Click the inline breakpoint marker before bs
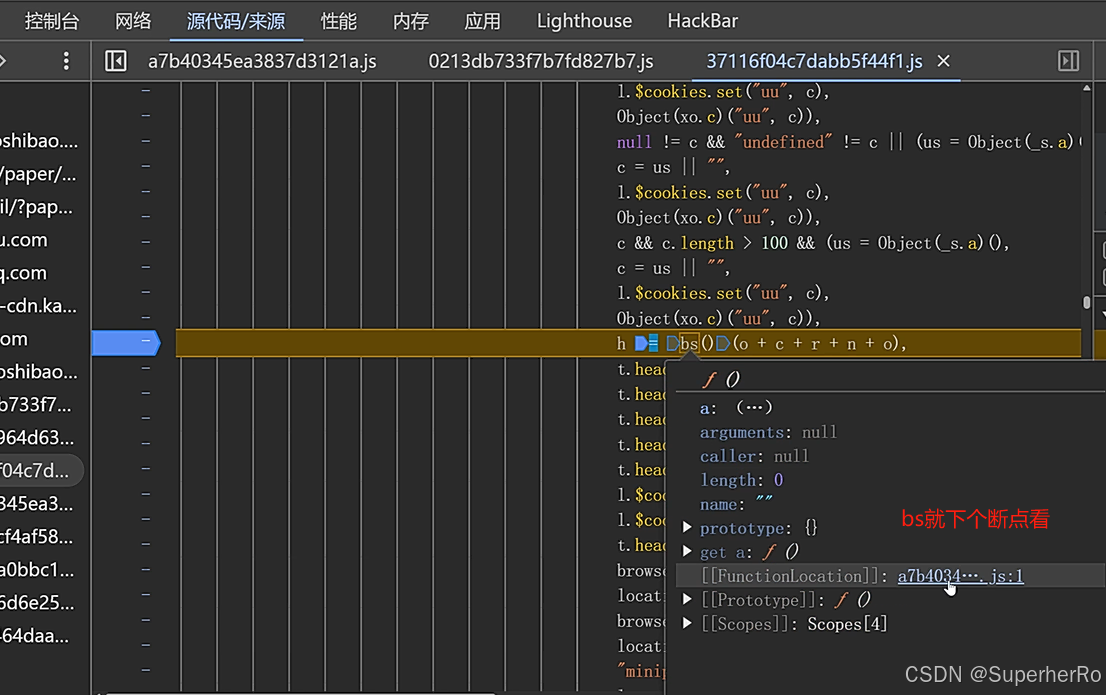The image size is (1106, 695). pyautogui.click(x=672, y=344)
